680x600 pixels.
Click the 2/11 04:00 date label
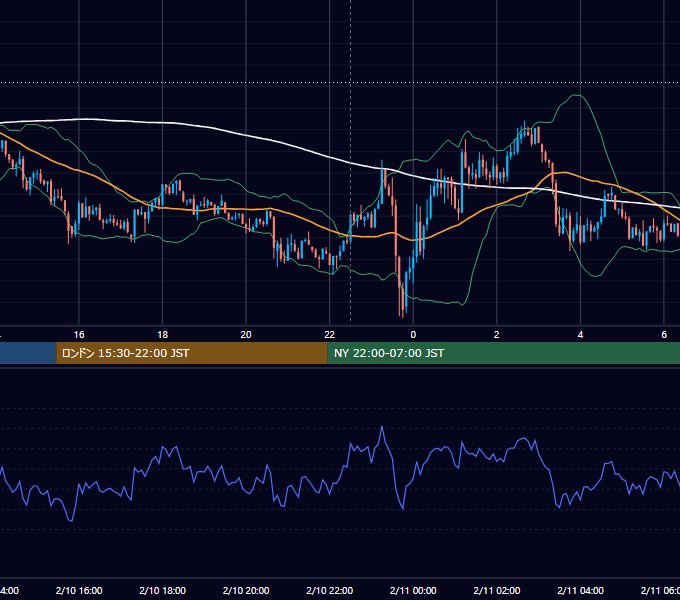tap(580, 590)
